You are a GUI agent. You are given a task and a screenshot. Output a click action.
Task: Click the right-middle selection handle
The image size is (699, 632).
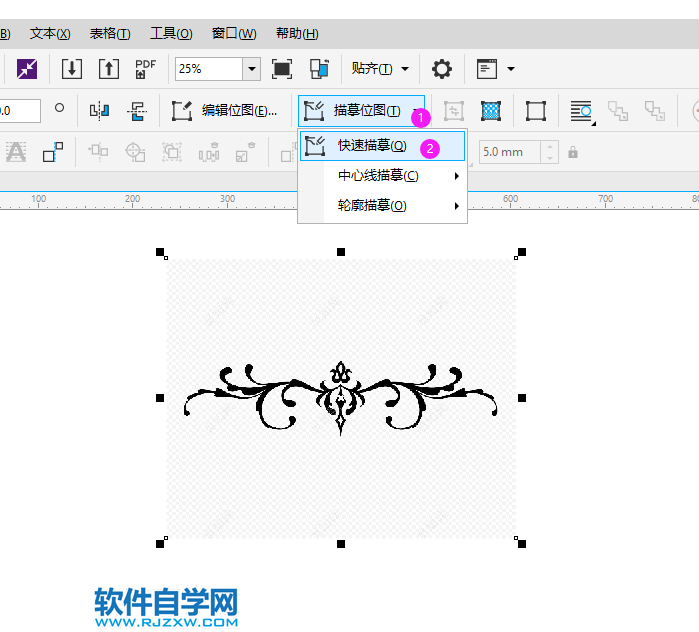522,398
